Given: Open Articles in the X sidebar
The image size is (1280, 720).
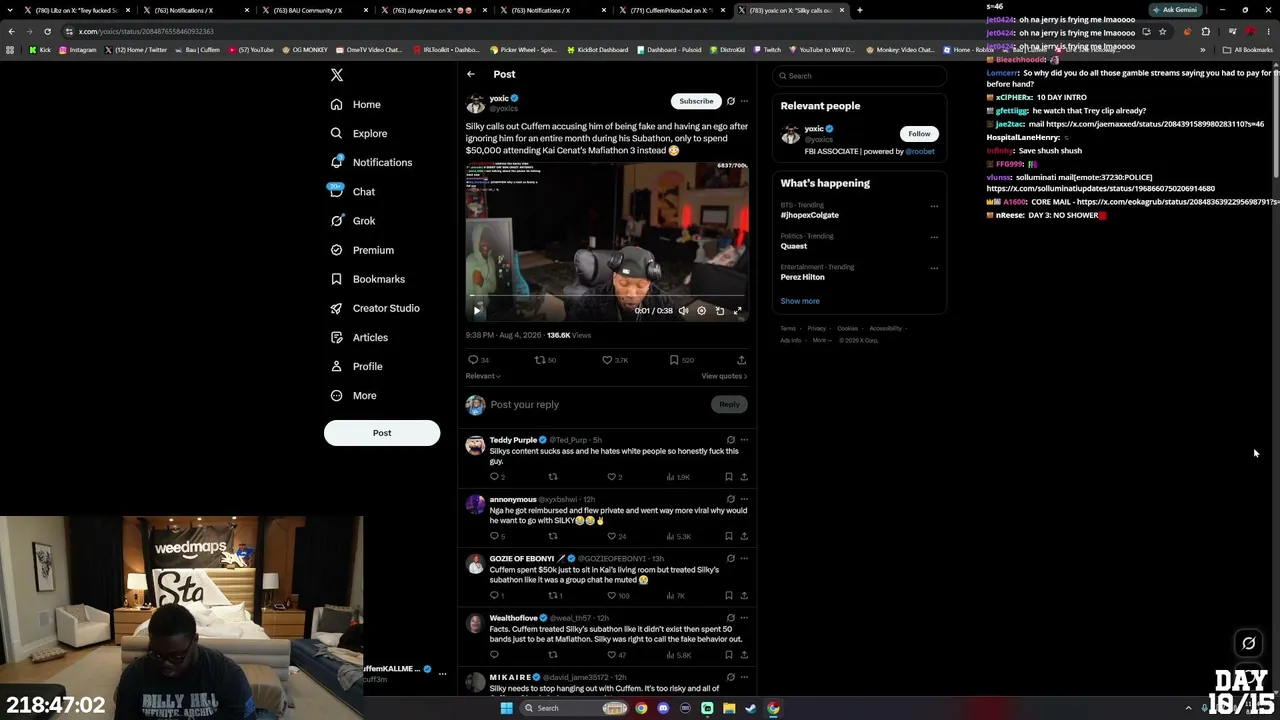Looking at the screenshot, I should pos(358,337).
